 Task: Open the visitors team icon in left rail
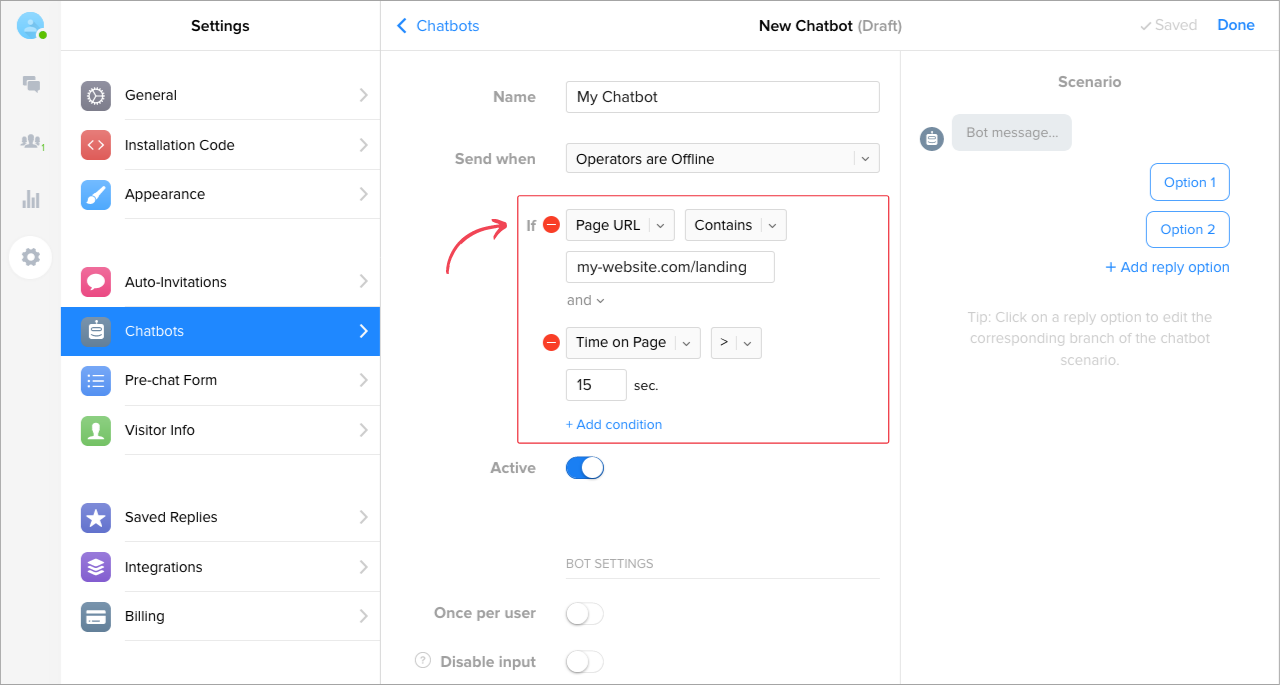pyautogui.click(x=31, y=142)
